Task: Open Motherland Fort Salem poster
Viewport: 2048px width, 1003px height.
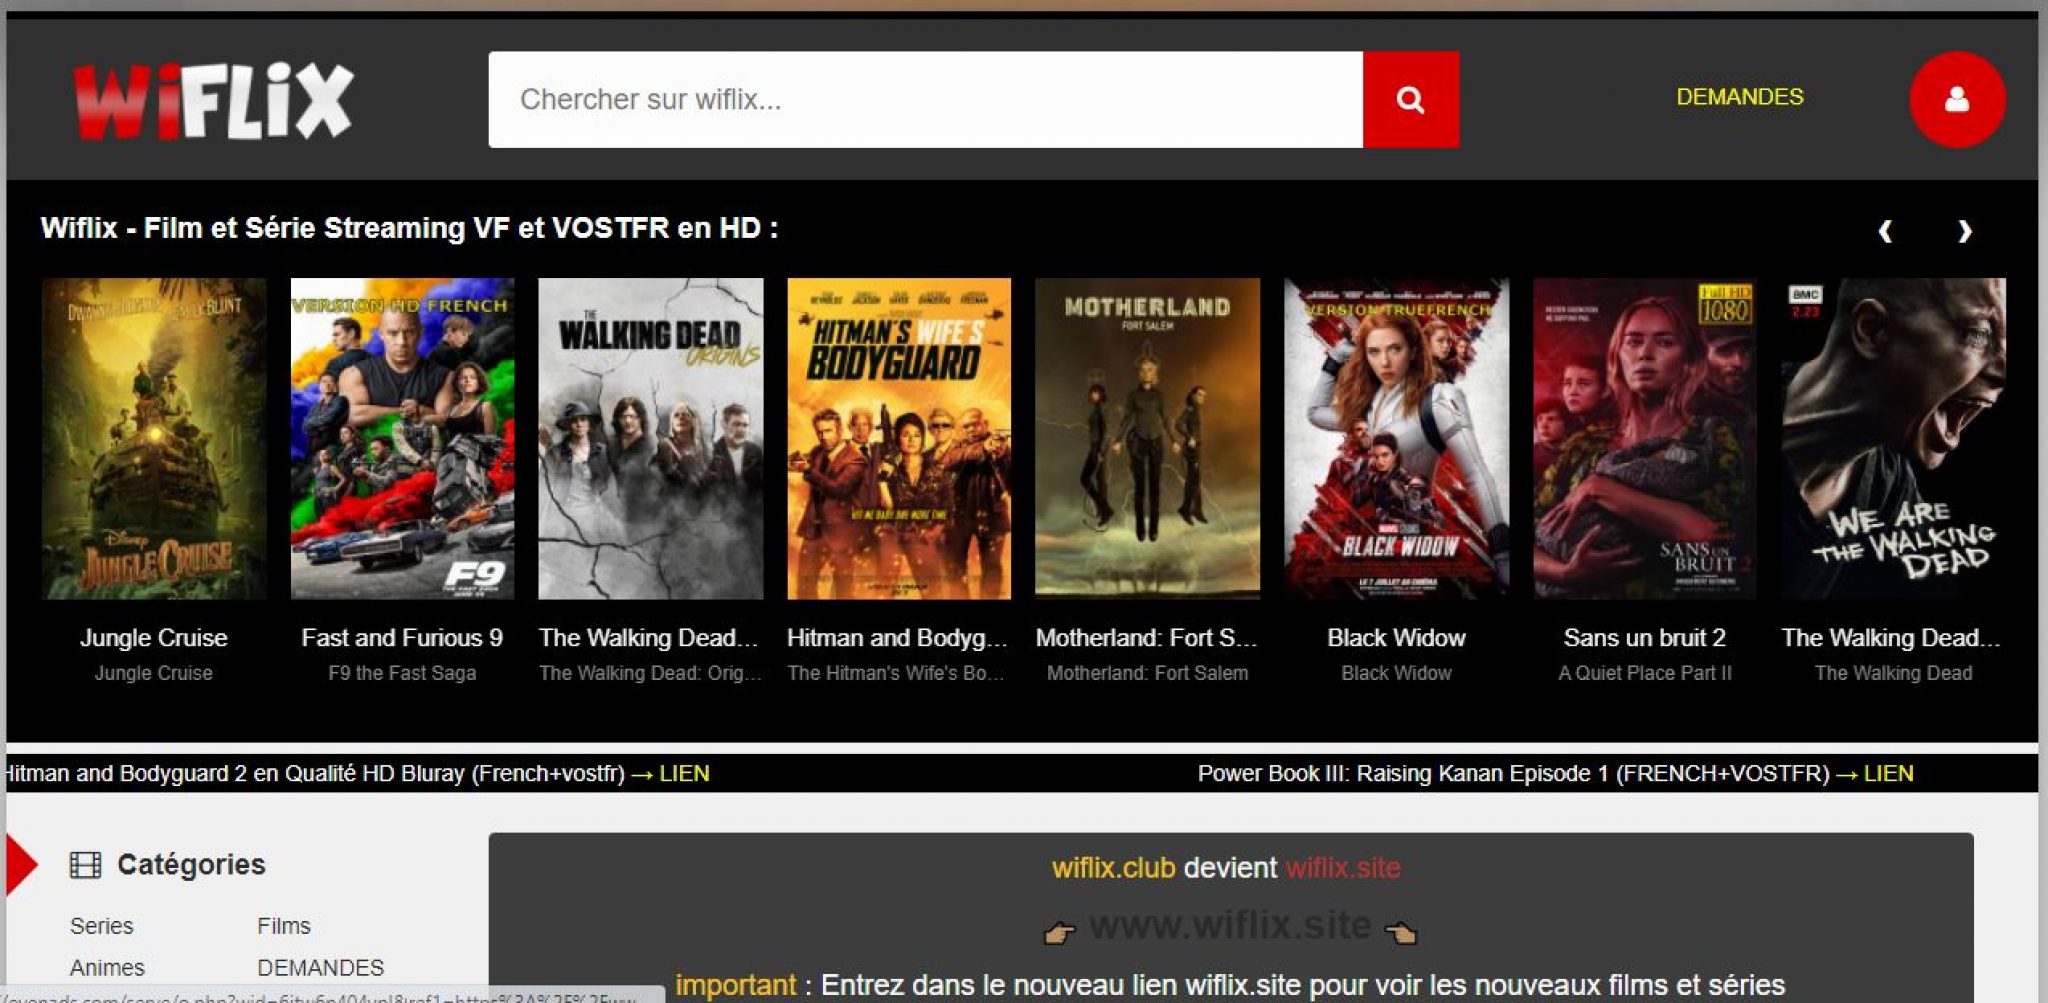Action: pos(1148,439)
